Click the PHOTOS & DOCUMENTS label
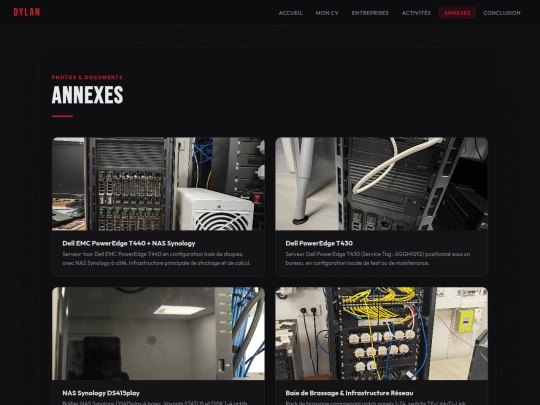This screenshot has width=540, height=405. 87,77
